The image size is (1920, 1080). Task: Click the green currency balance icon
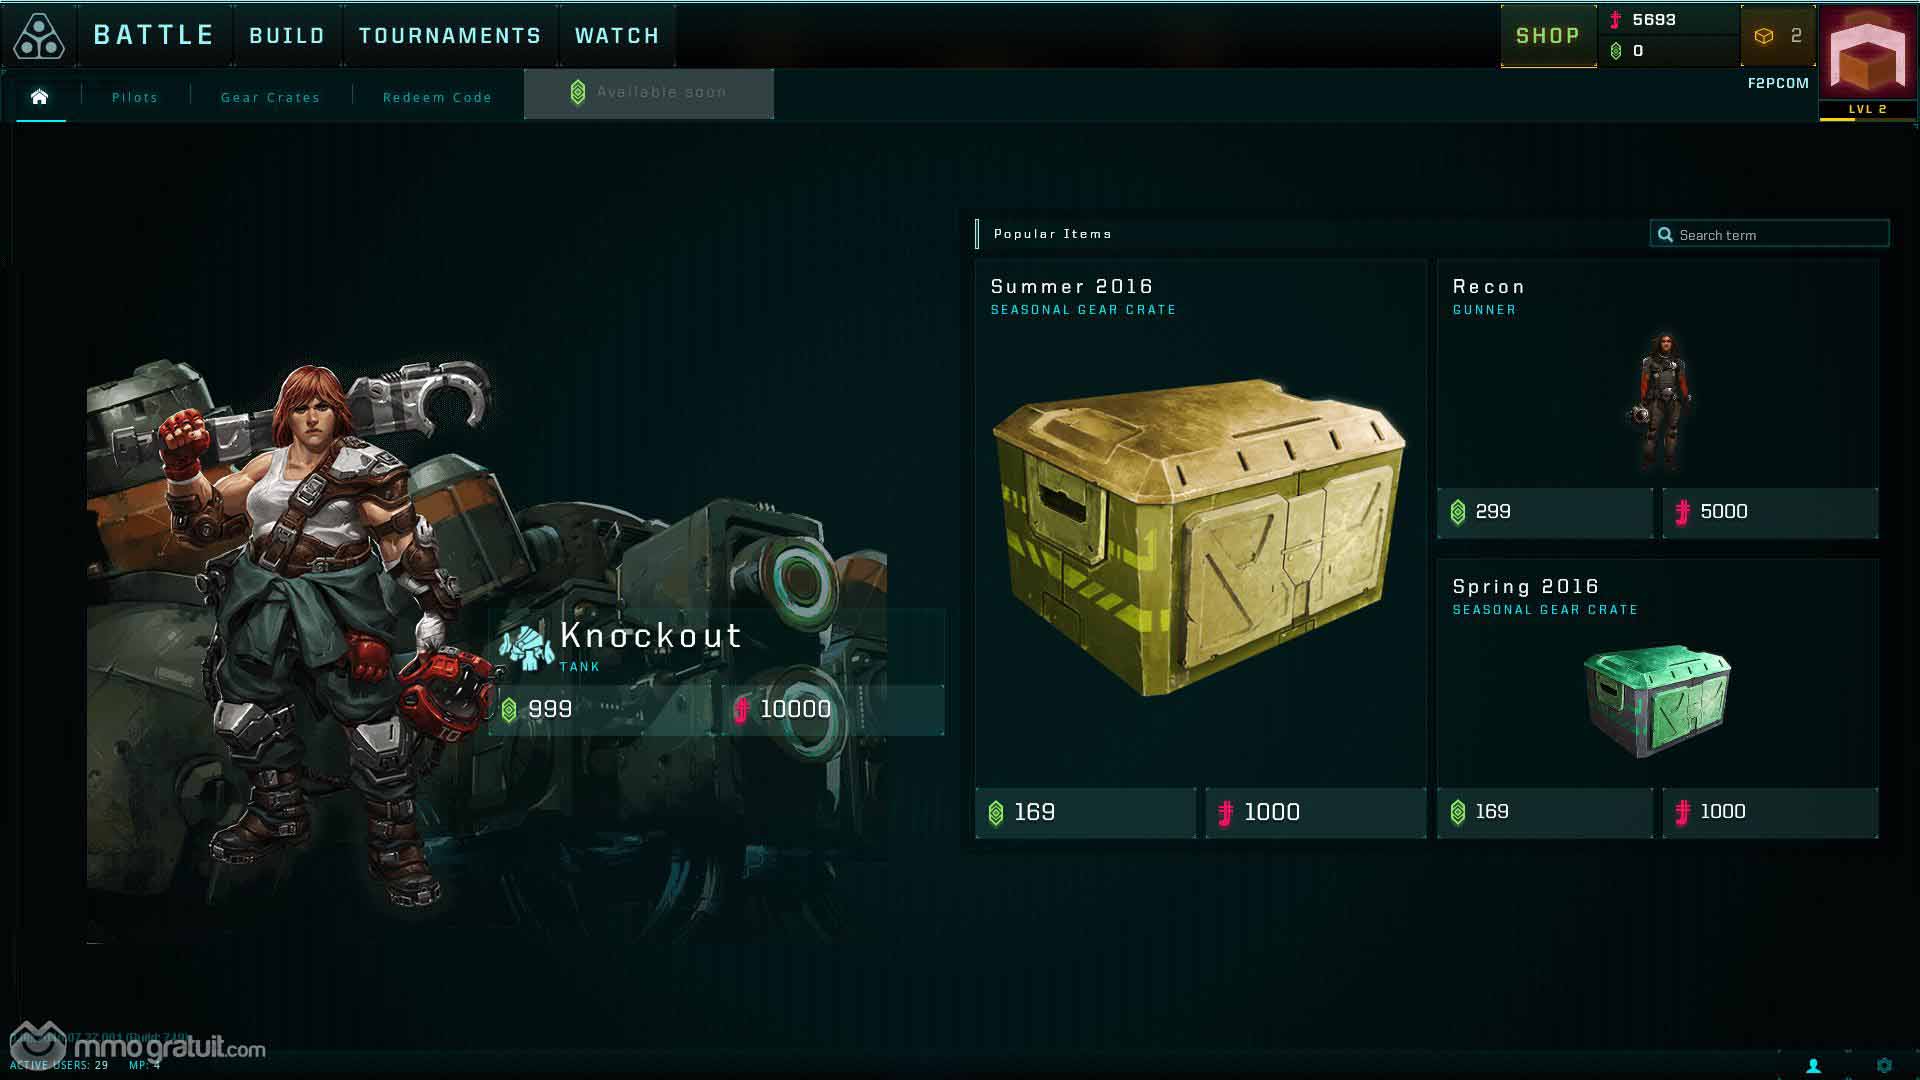(1616, 51)
